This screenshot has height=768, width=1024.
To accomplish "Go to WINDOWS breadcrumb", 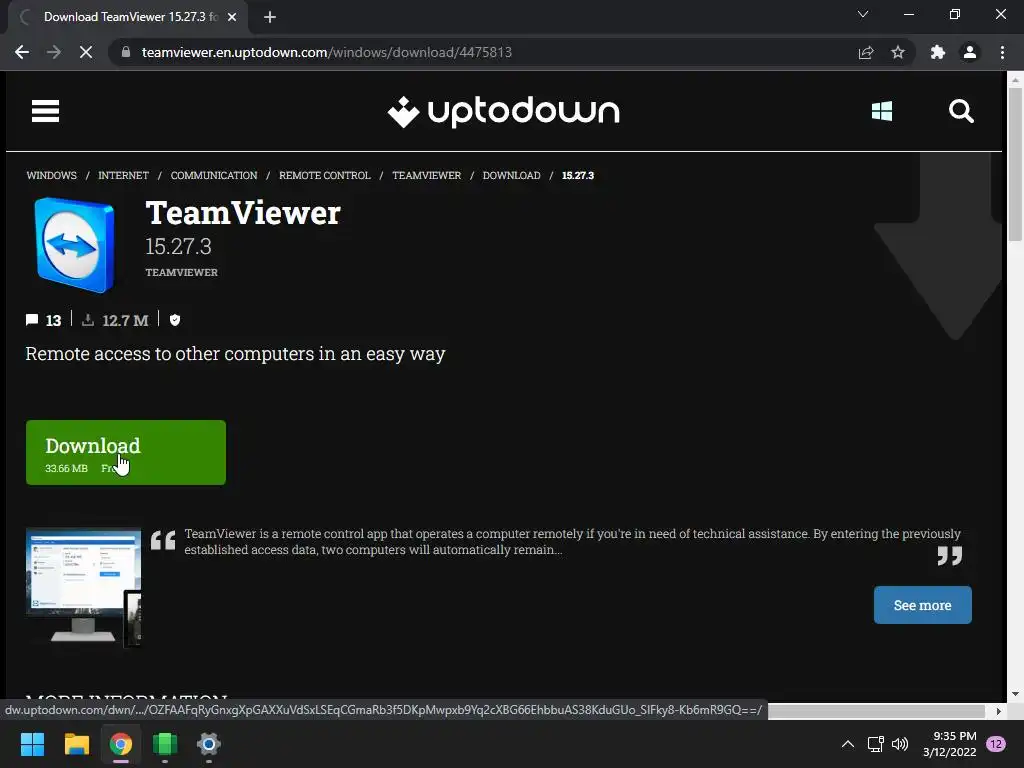I will (52, 176).
